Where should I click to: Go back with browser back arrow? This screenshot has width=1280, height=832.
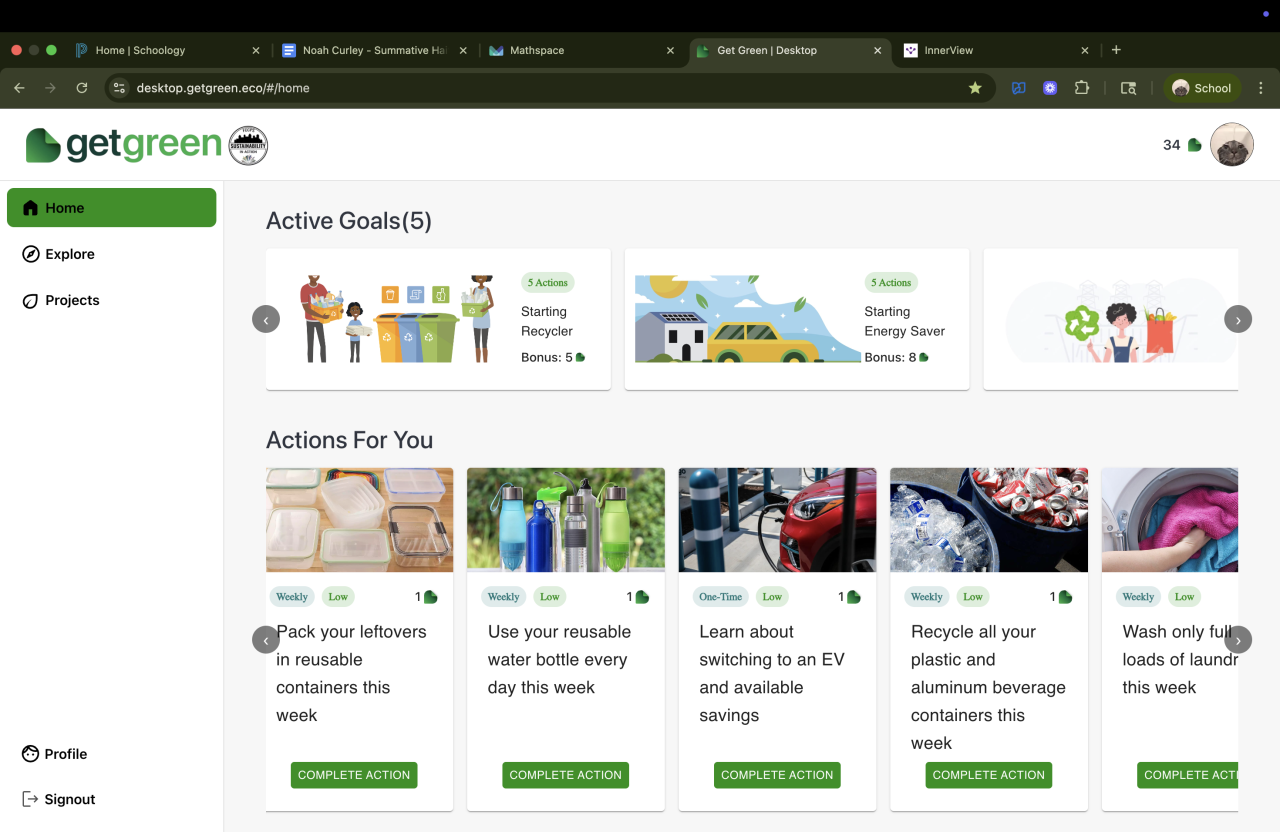coord(19,88)
